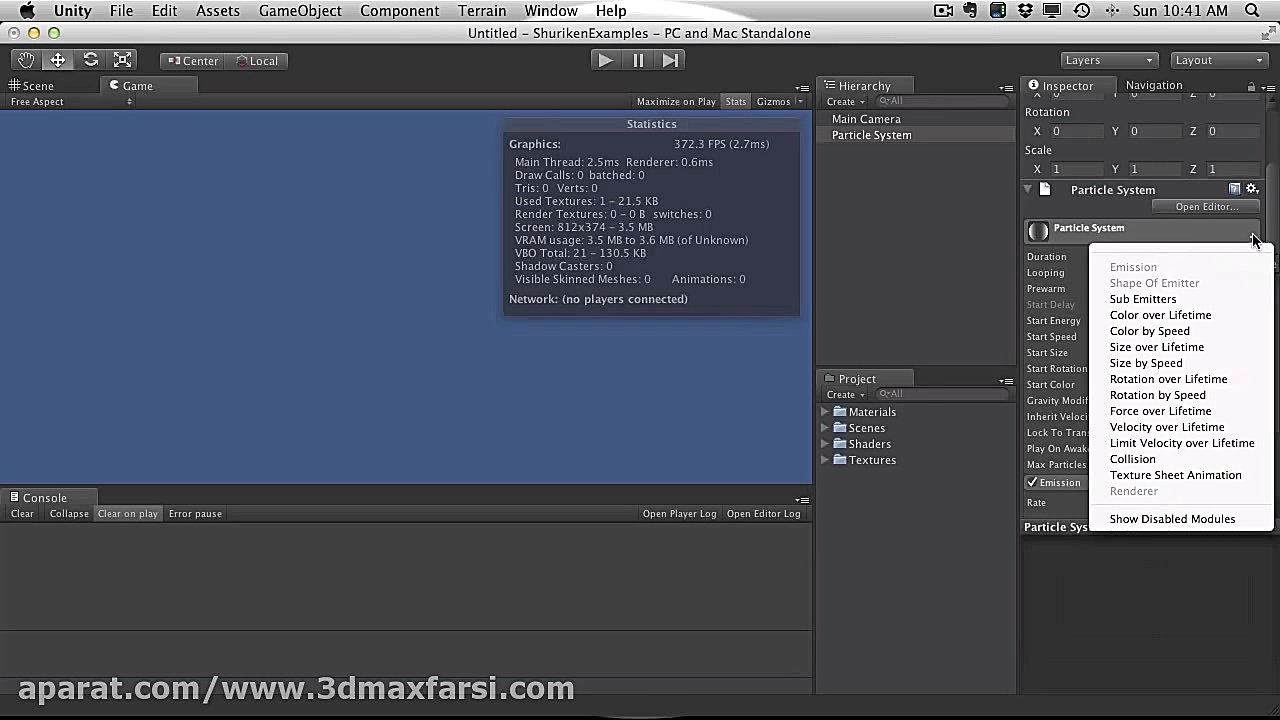Image resolution: width=1280 pixels, height=720 pixels.
Task: Open the Hierarchy panel options menu icon
Action: tap(1006, 87)
